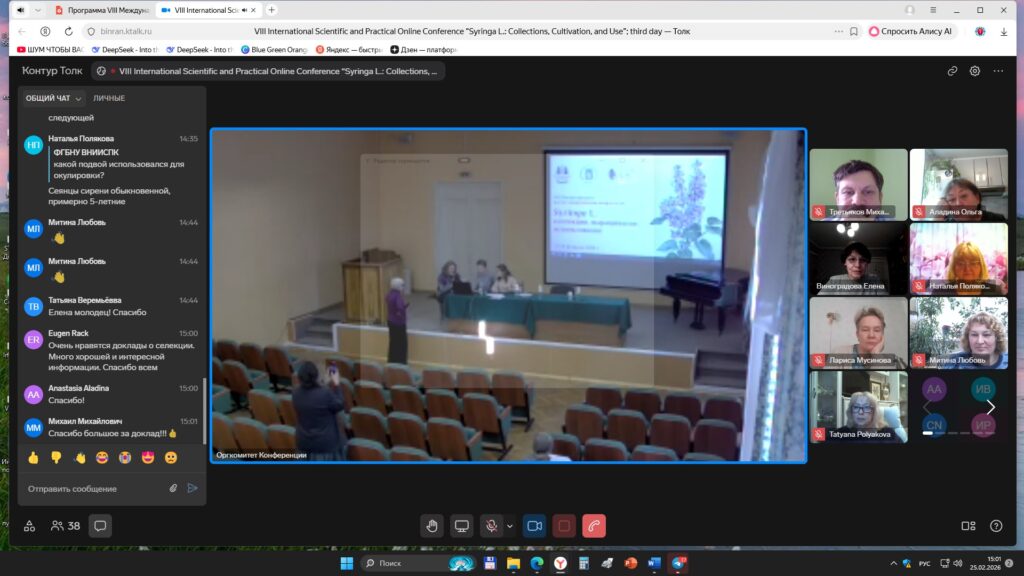Unmute the microphone
1024x576 pixels.
coord(491,526)
